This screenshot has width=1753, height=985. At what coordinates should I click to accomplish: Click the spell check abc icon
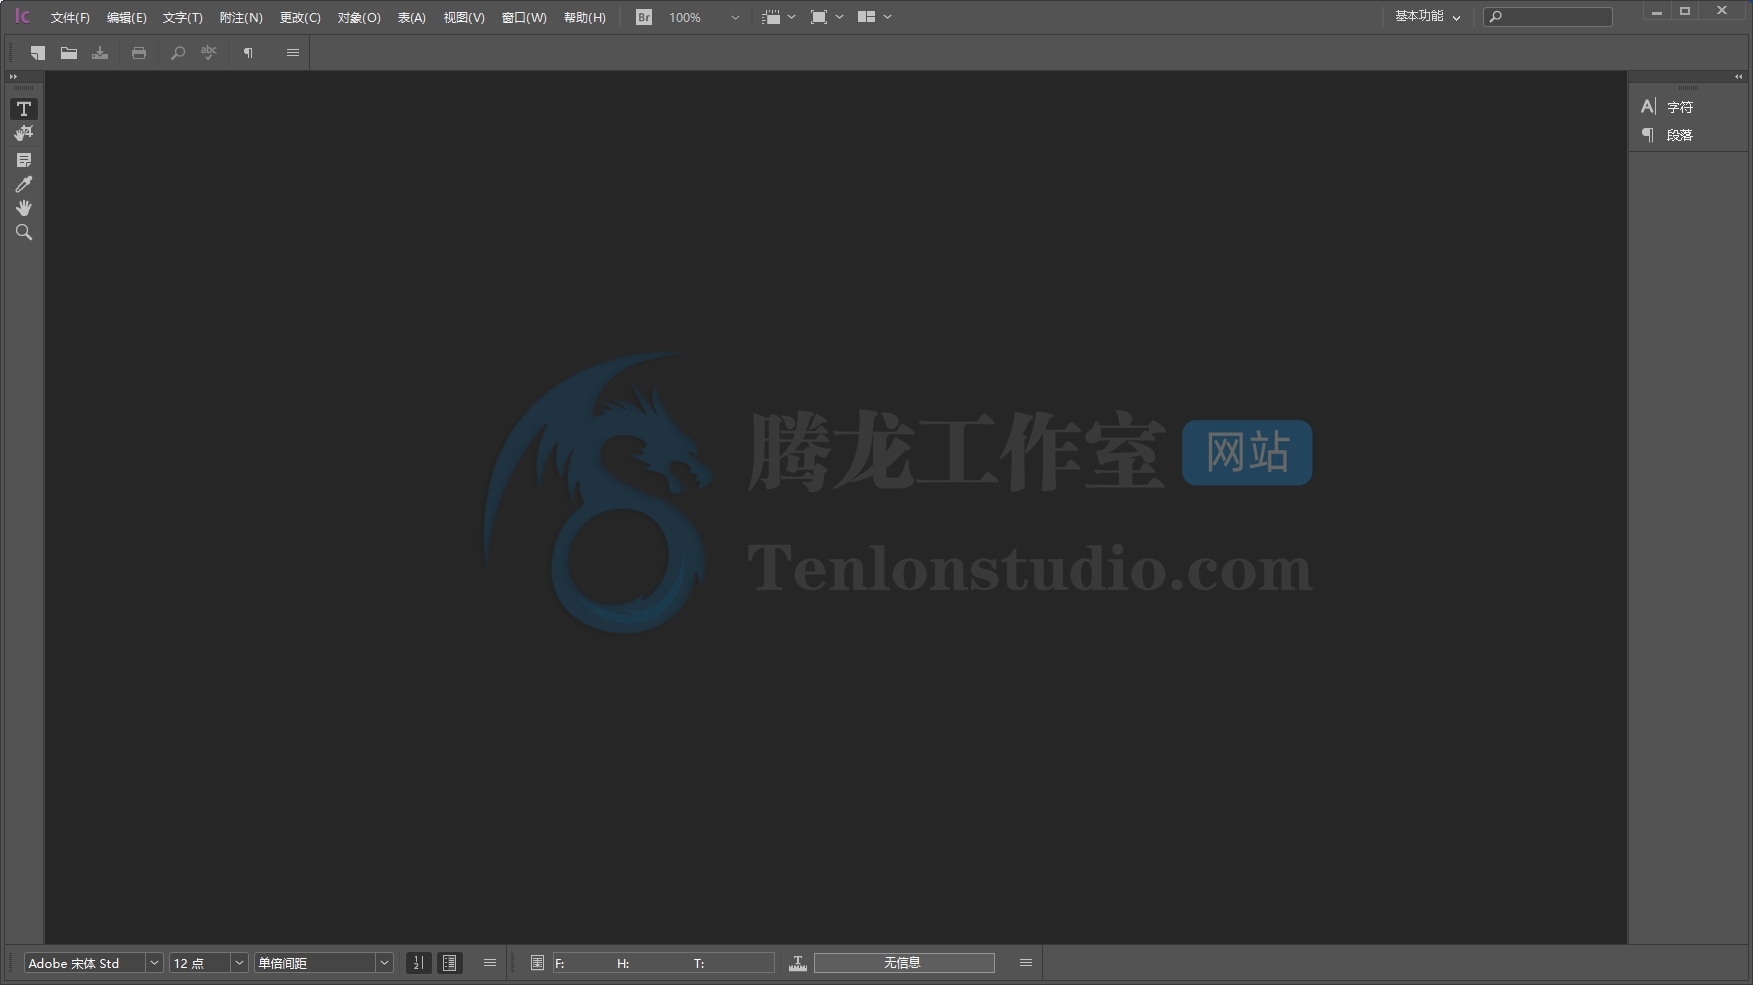pos(209,53)
